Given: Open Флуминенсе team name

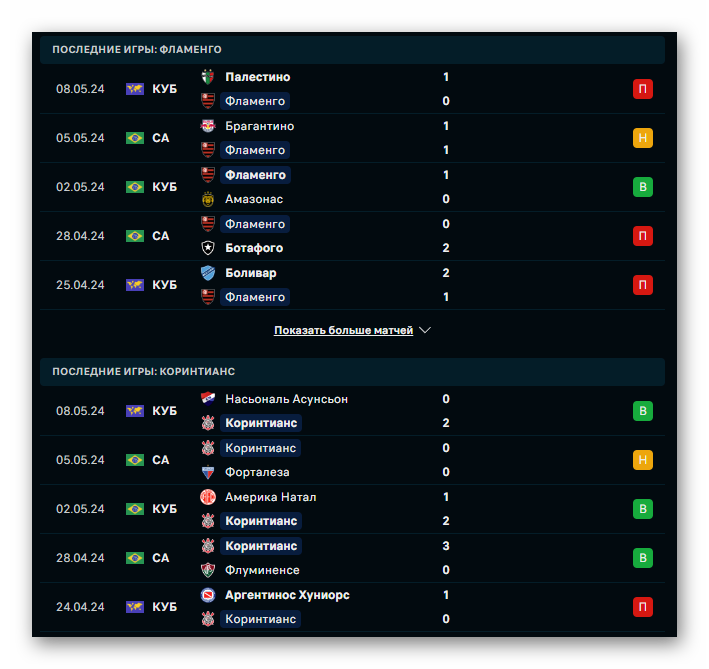Looking at the screenshot, I should tap(262, 570).
